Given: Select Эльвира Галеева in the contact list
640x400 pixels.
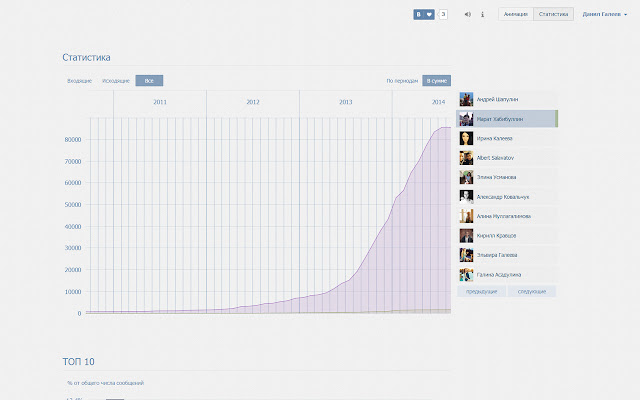Looking at the screenshot, I should pyautogui.click(x=507, y=255).
